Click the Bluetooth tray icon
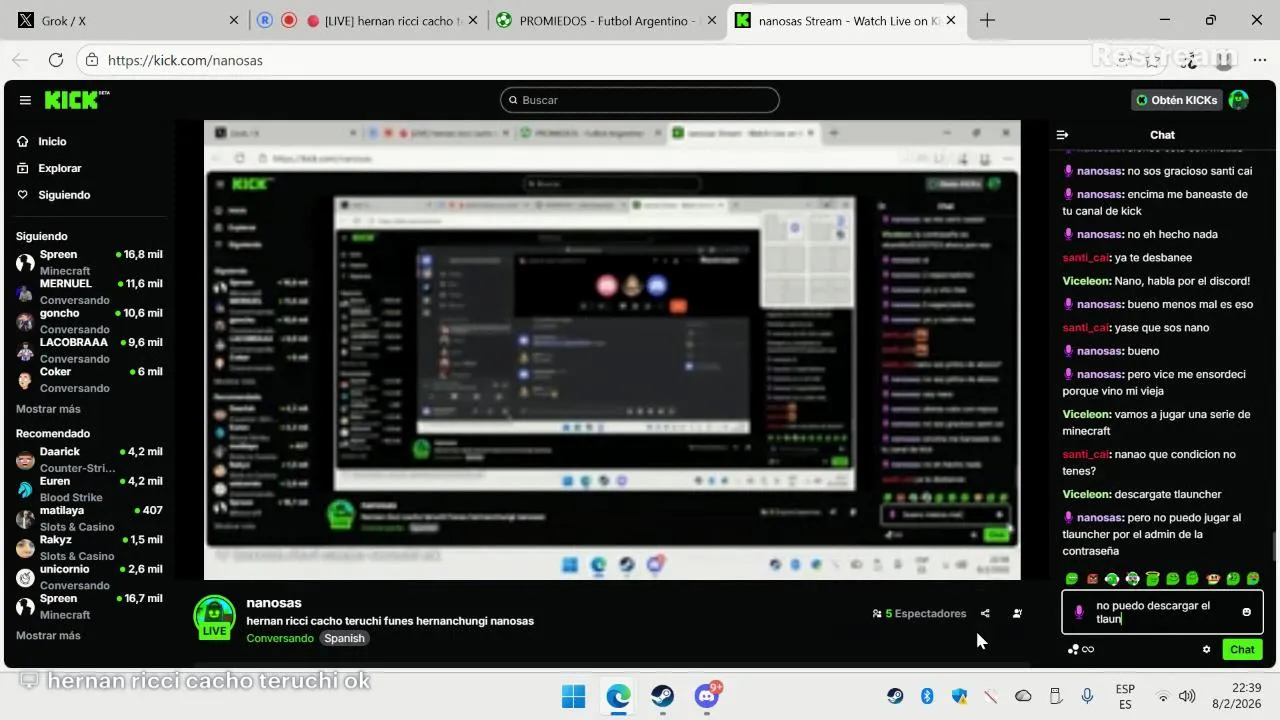 point(927,696)
